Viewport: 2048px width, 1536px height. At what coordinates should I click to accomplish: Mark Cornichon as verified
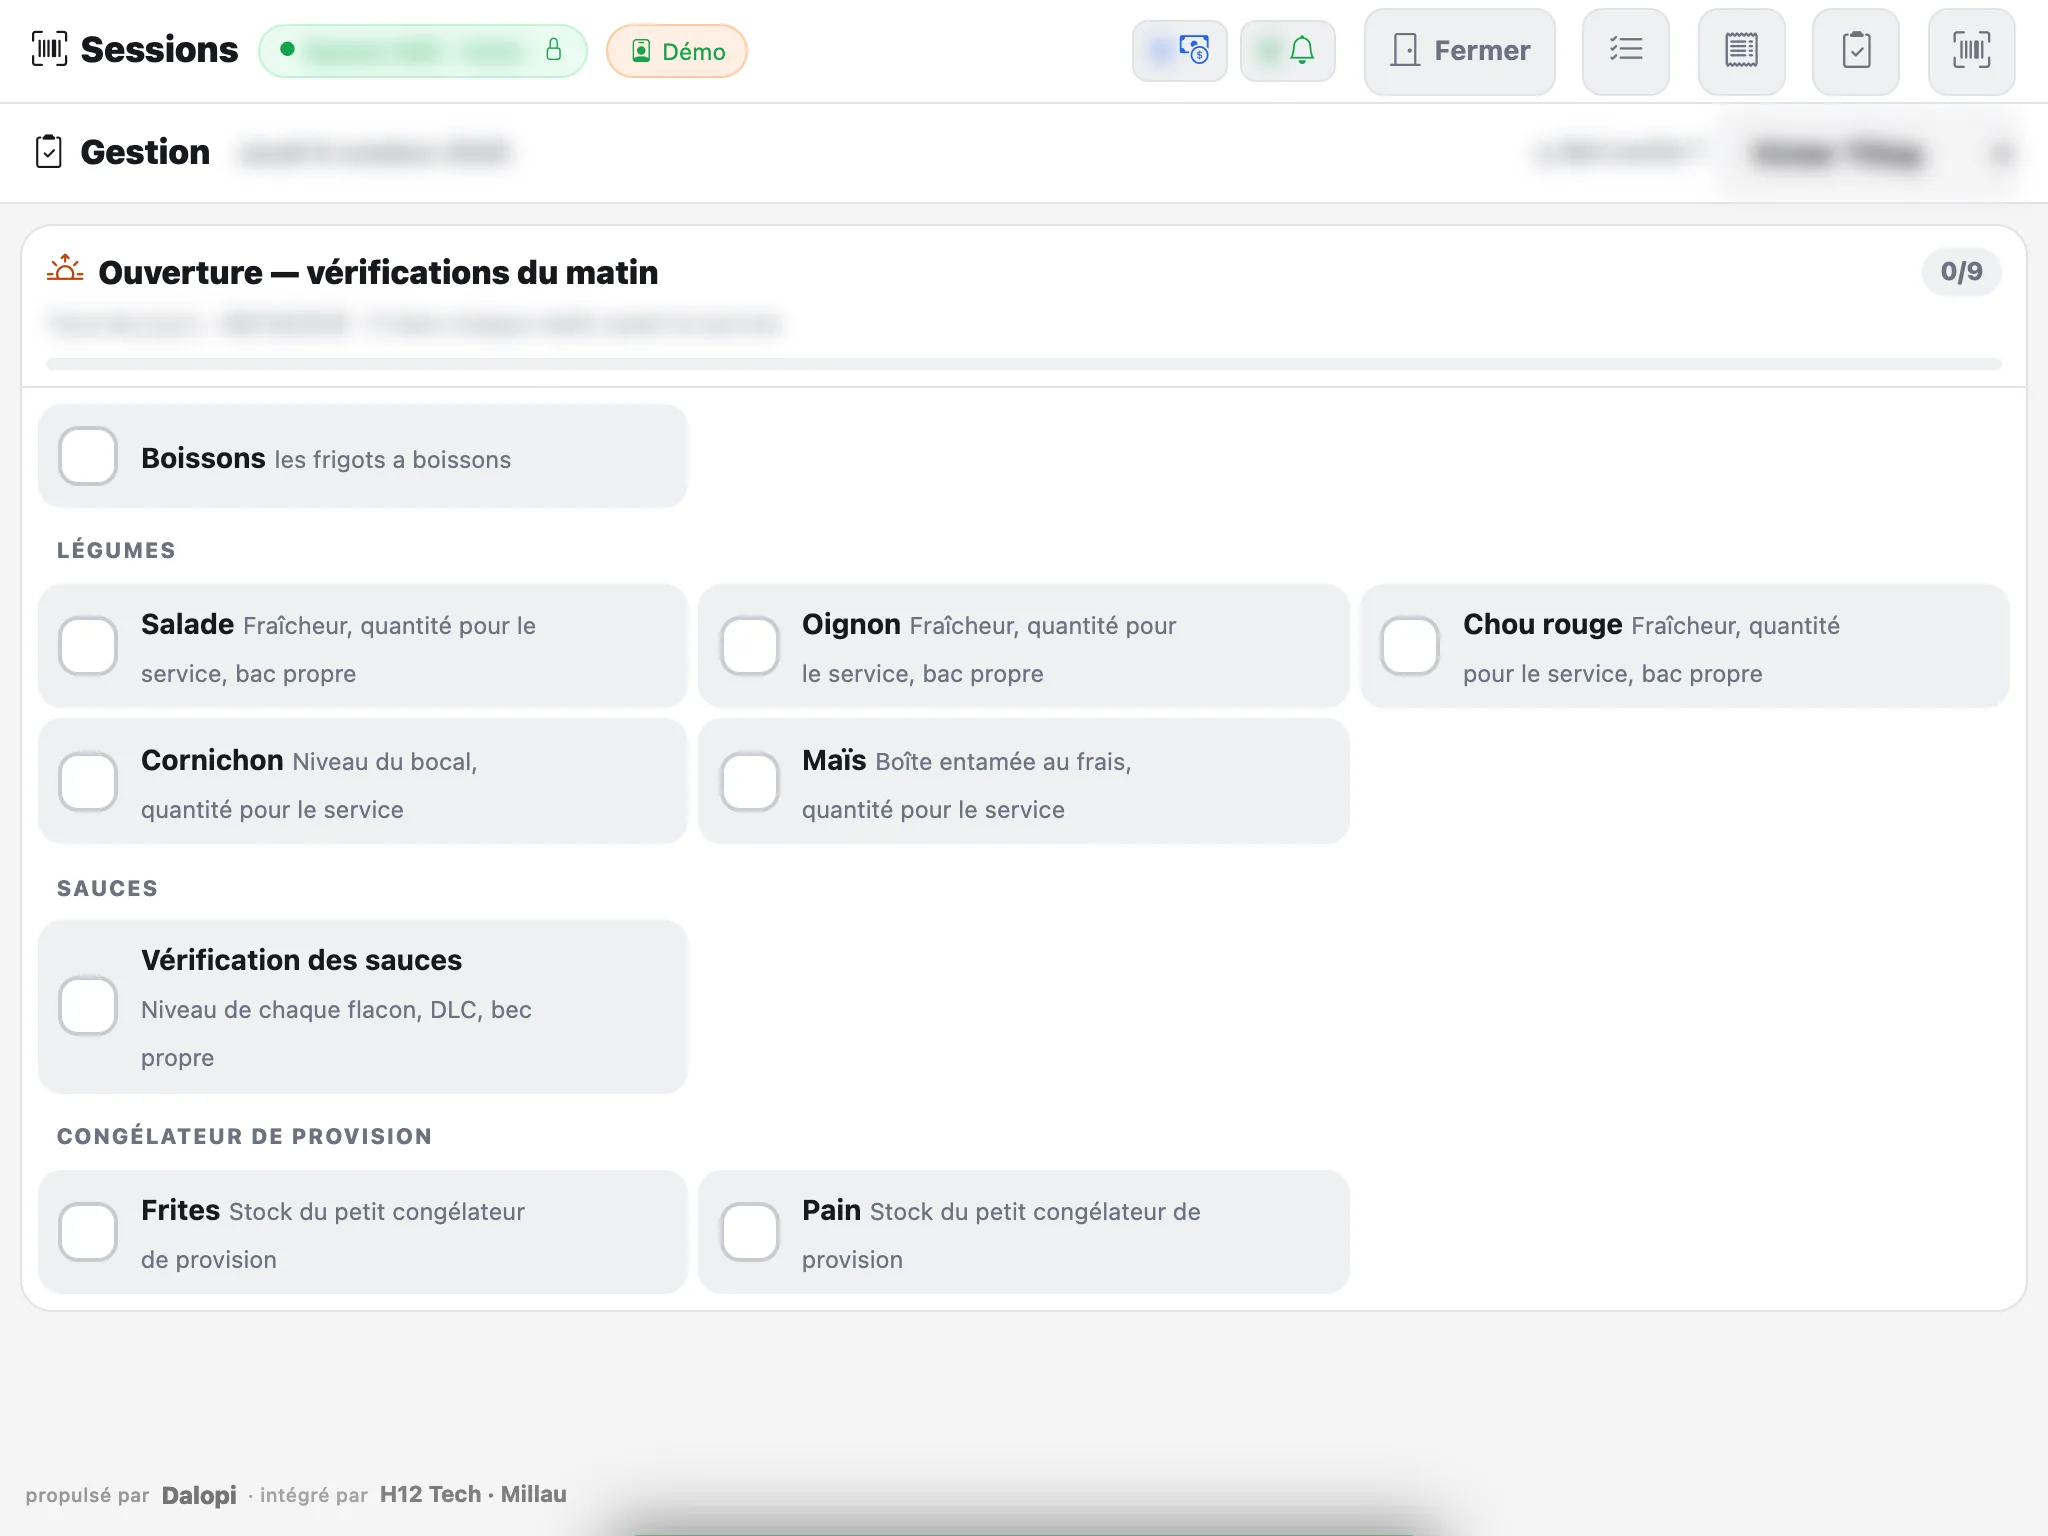point(88,782)
